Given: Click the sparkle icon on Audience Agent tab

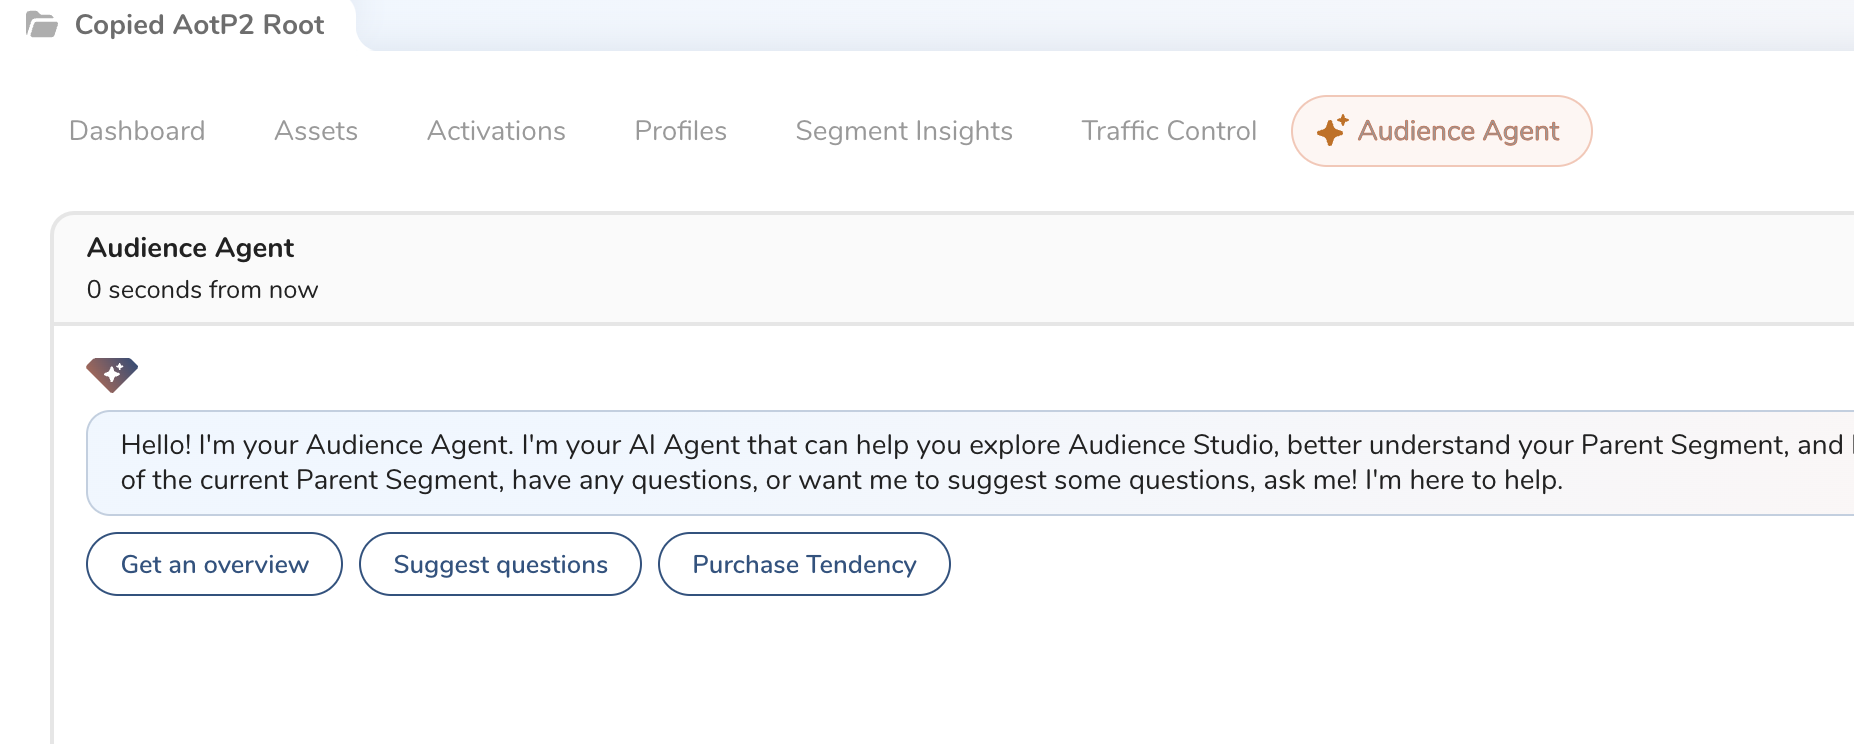Looking at the screenshot, I should (1332, 131).
